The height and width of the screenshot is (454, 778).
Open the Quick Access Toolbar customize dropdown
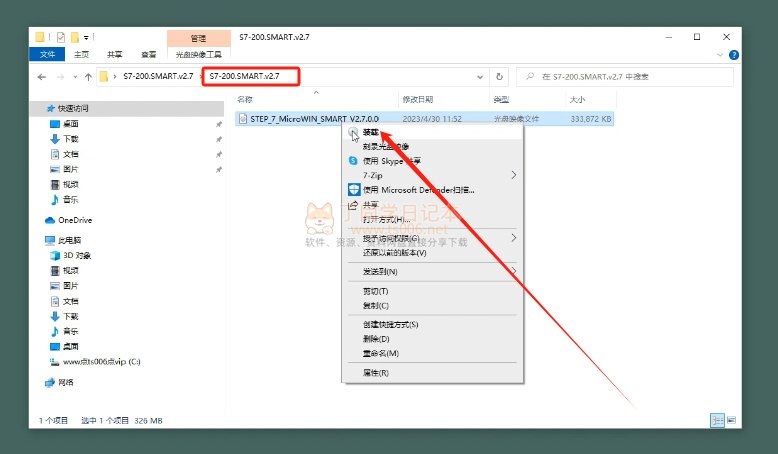tap(86, 37)
